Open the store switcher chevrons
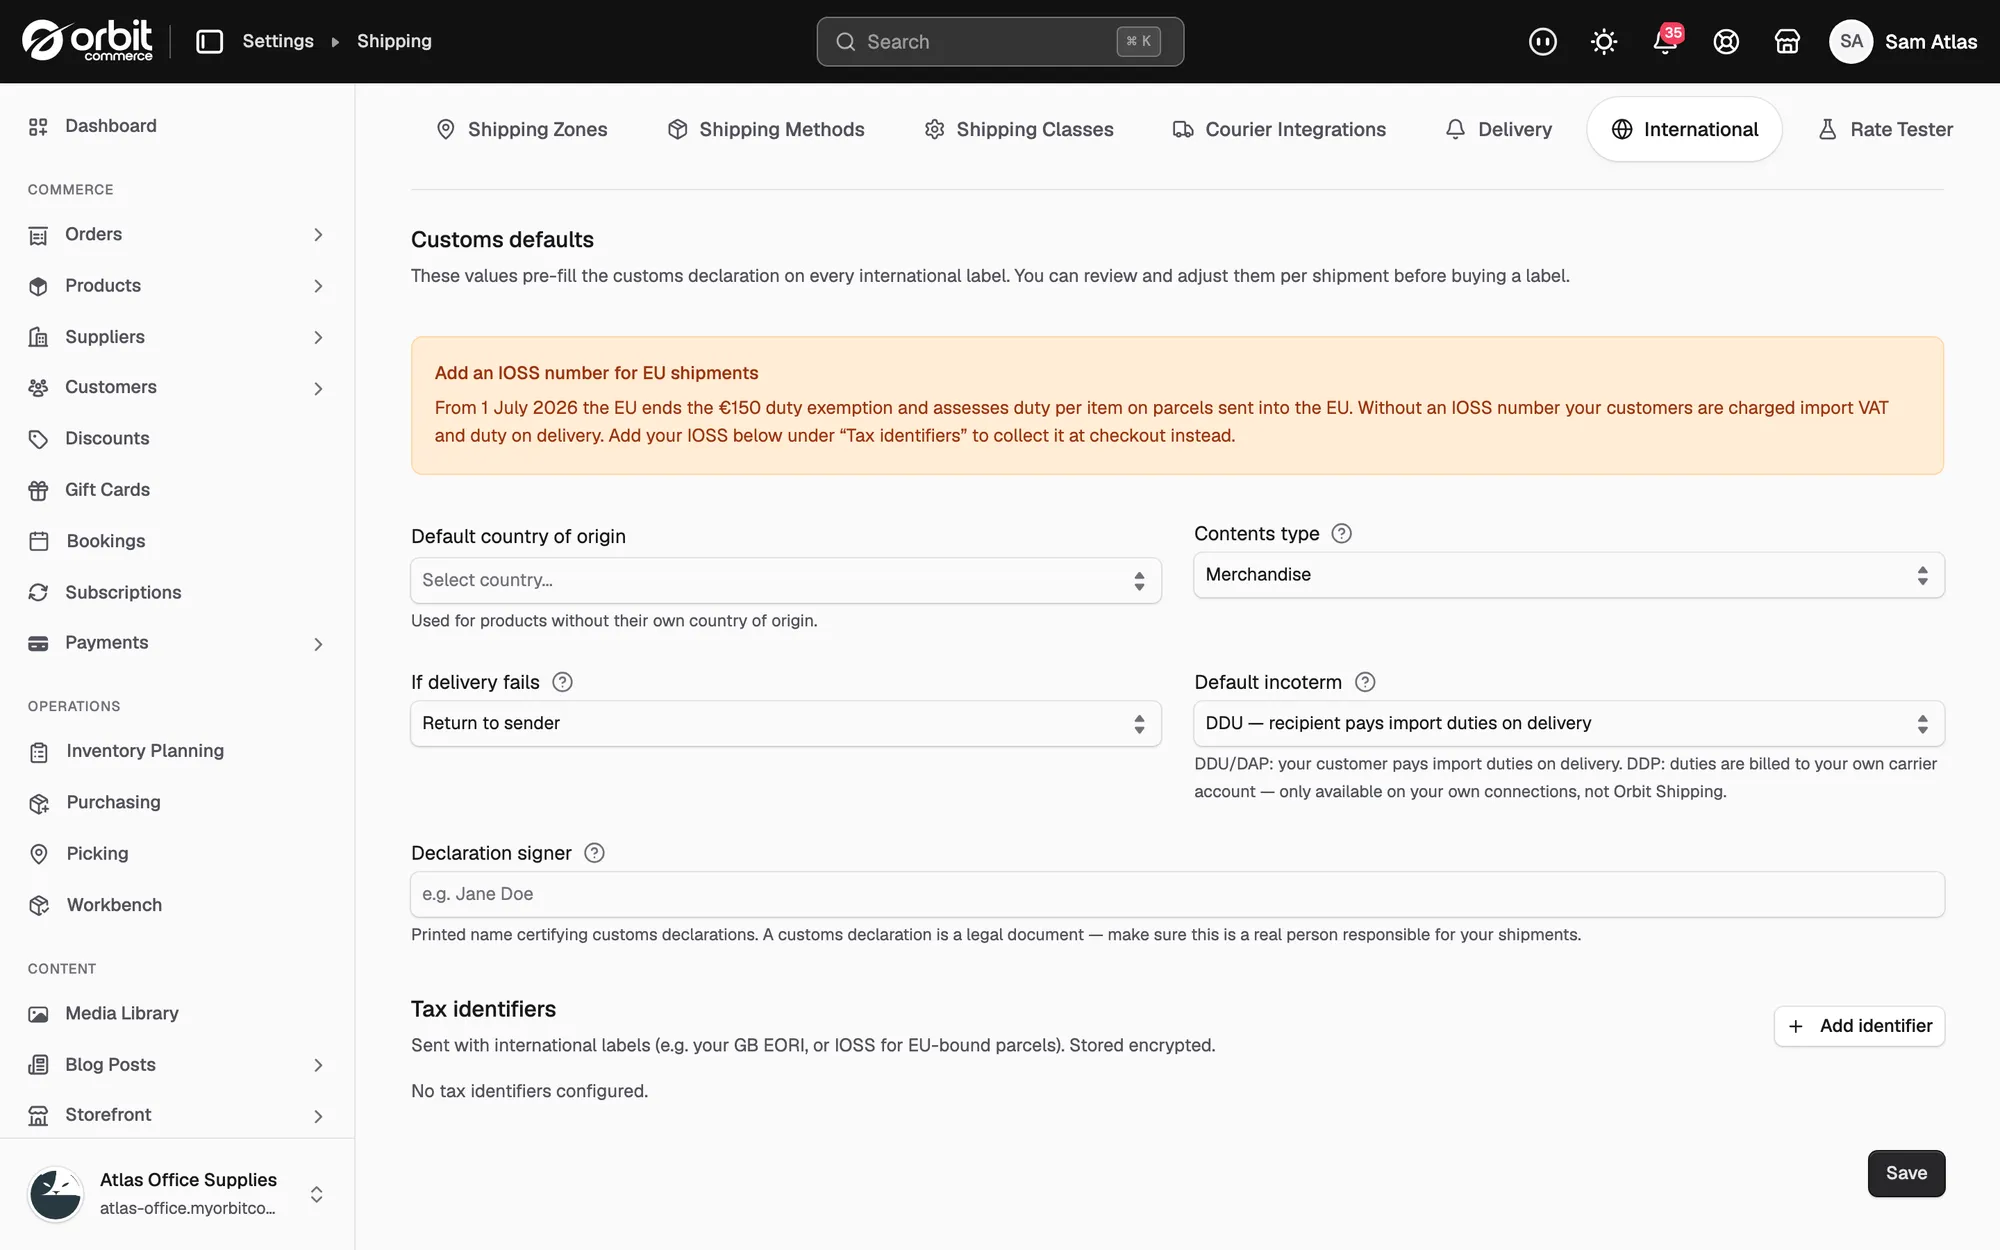Screen dimensions: 2000x1250 coord(316,1194)
